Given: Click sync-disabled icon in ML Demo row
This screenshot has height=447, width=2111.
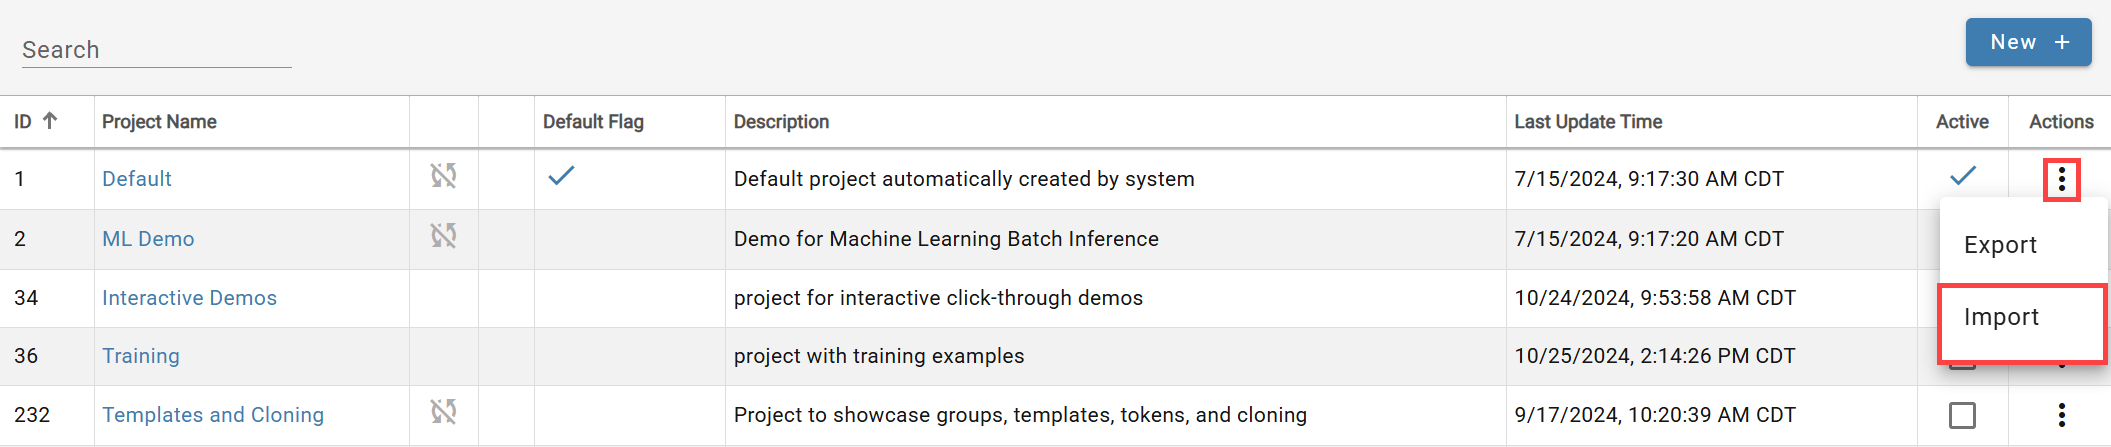Looking at the screenshot, I should pyautogui.click(x=444, y=236).
